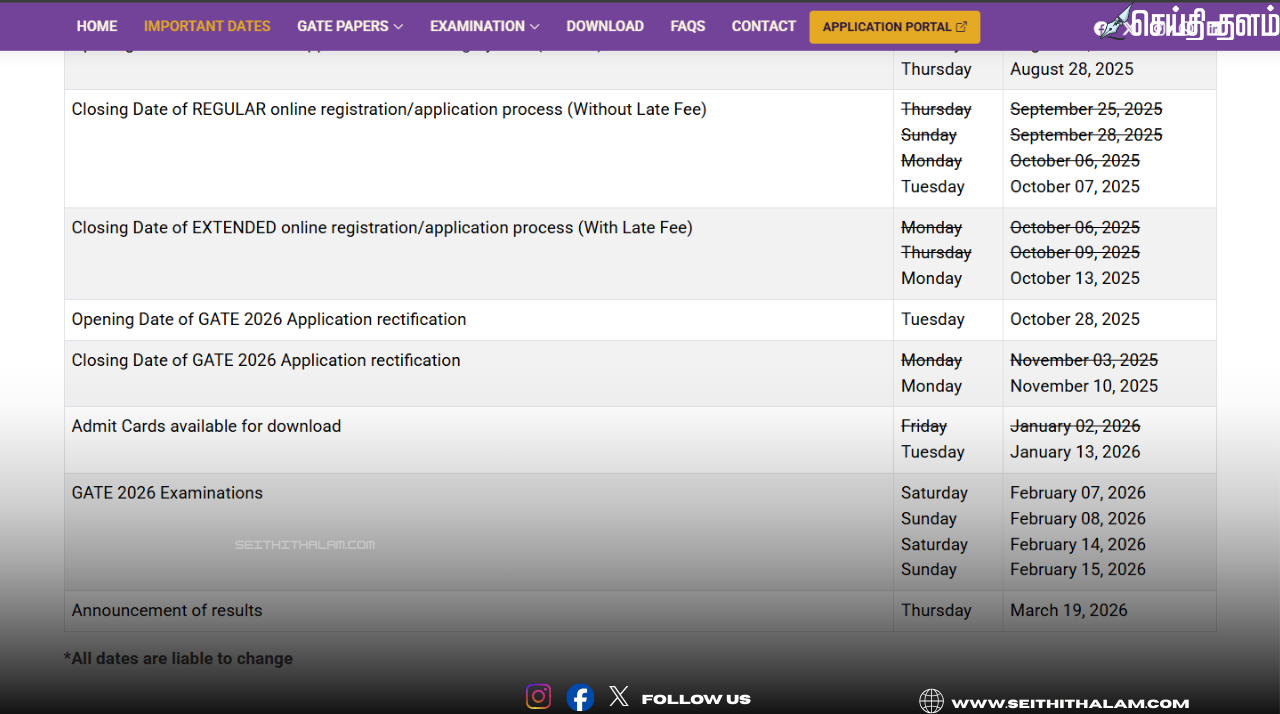Click the www.seithithalam.com footer text
The width and height of the screenshot is (1280, 714).
pos(1070,703)
